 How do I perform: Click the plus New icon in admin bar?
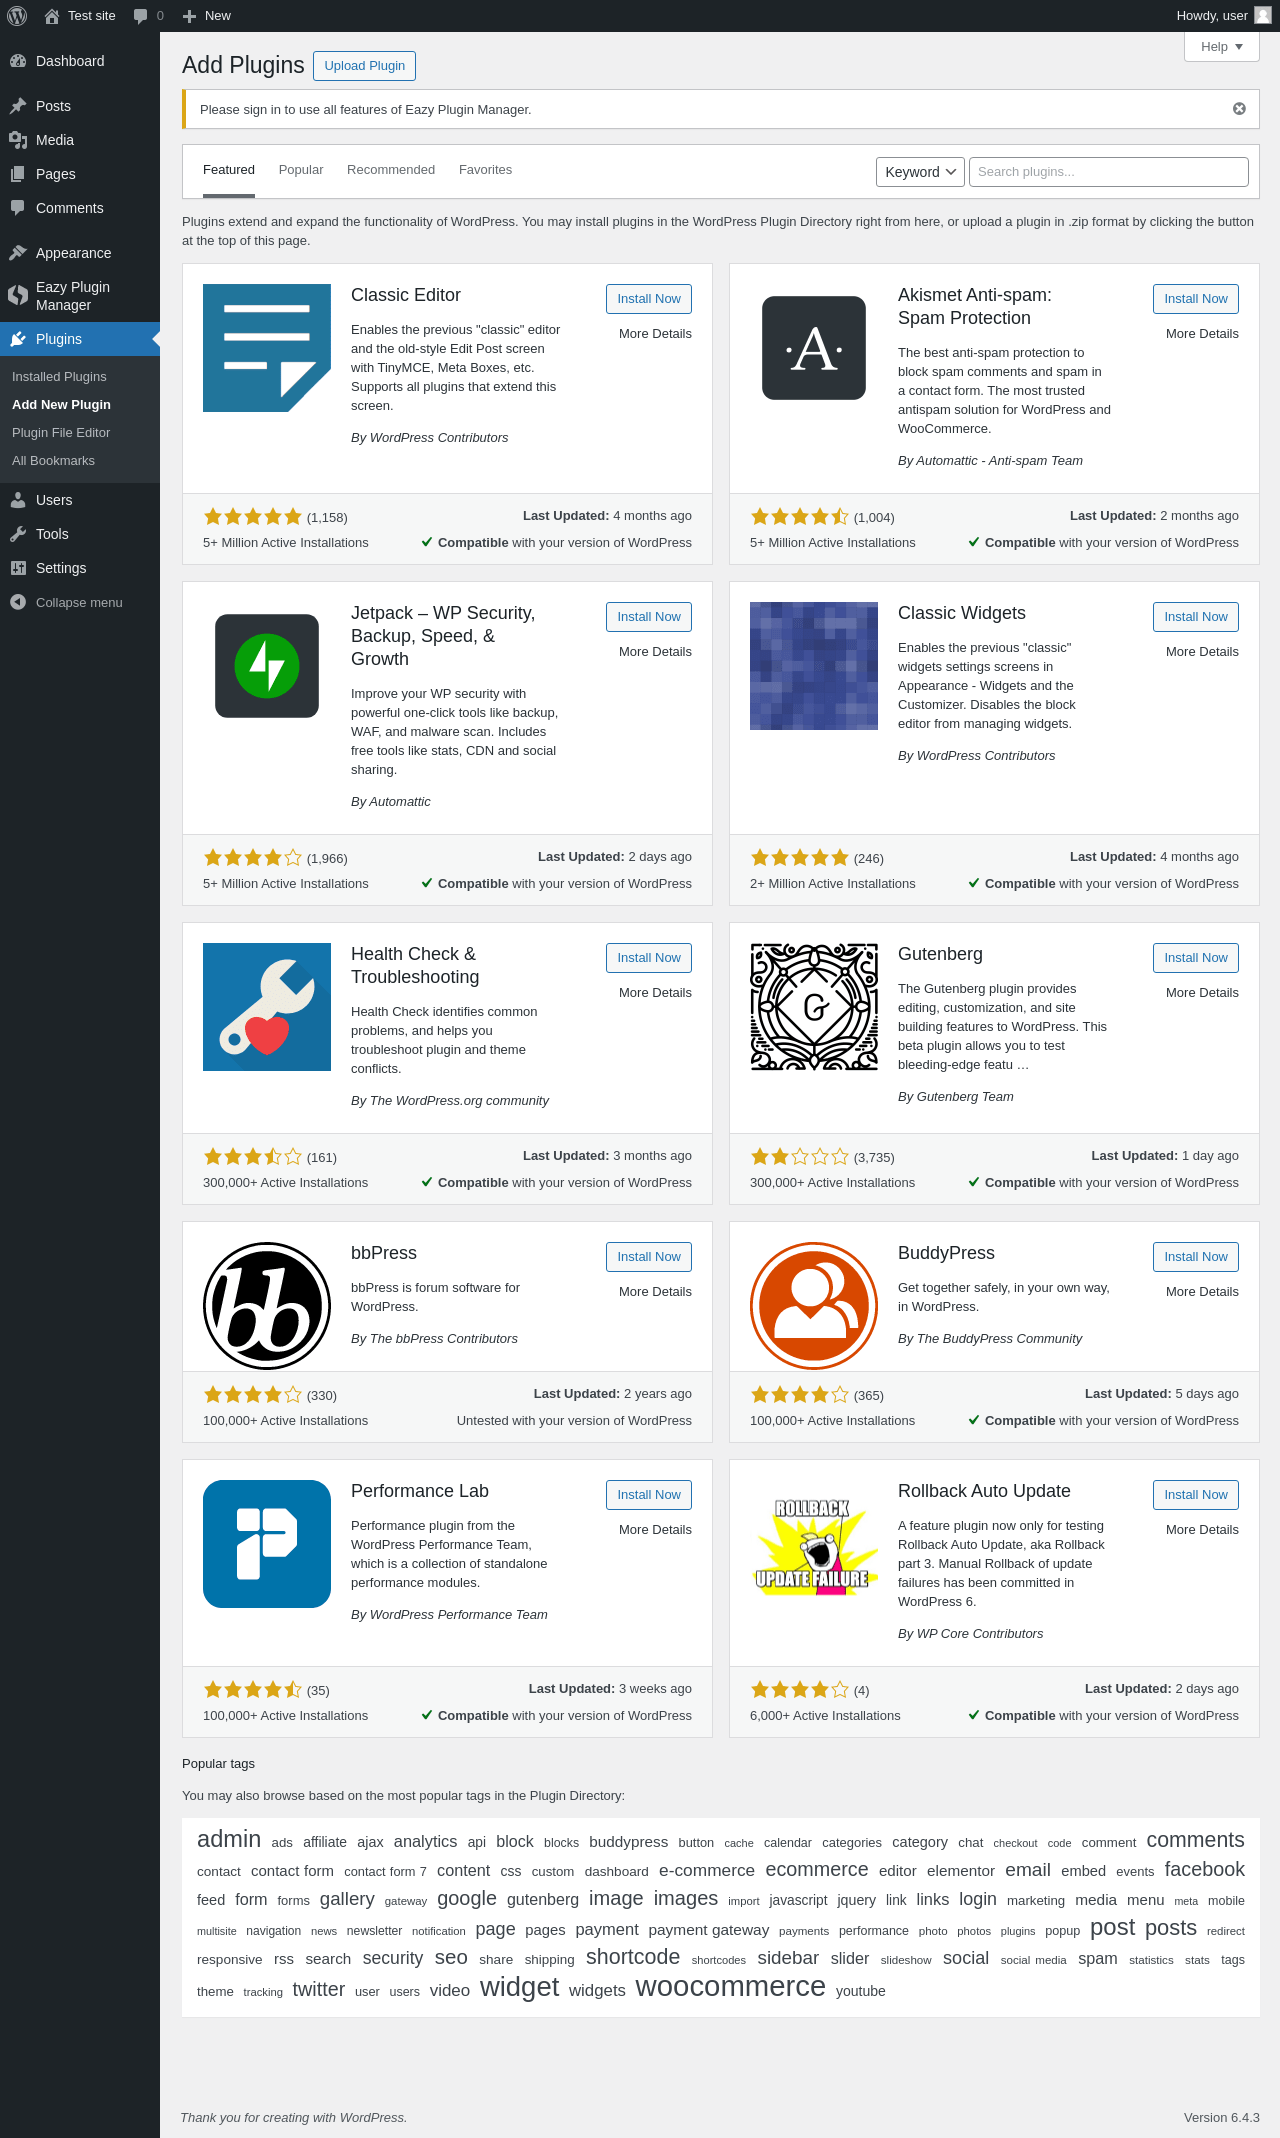click(189, 16)
